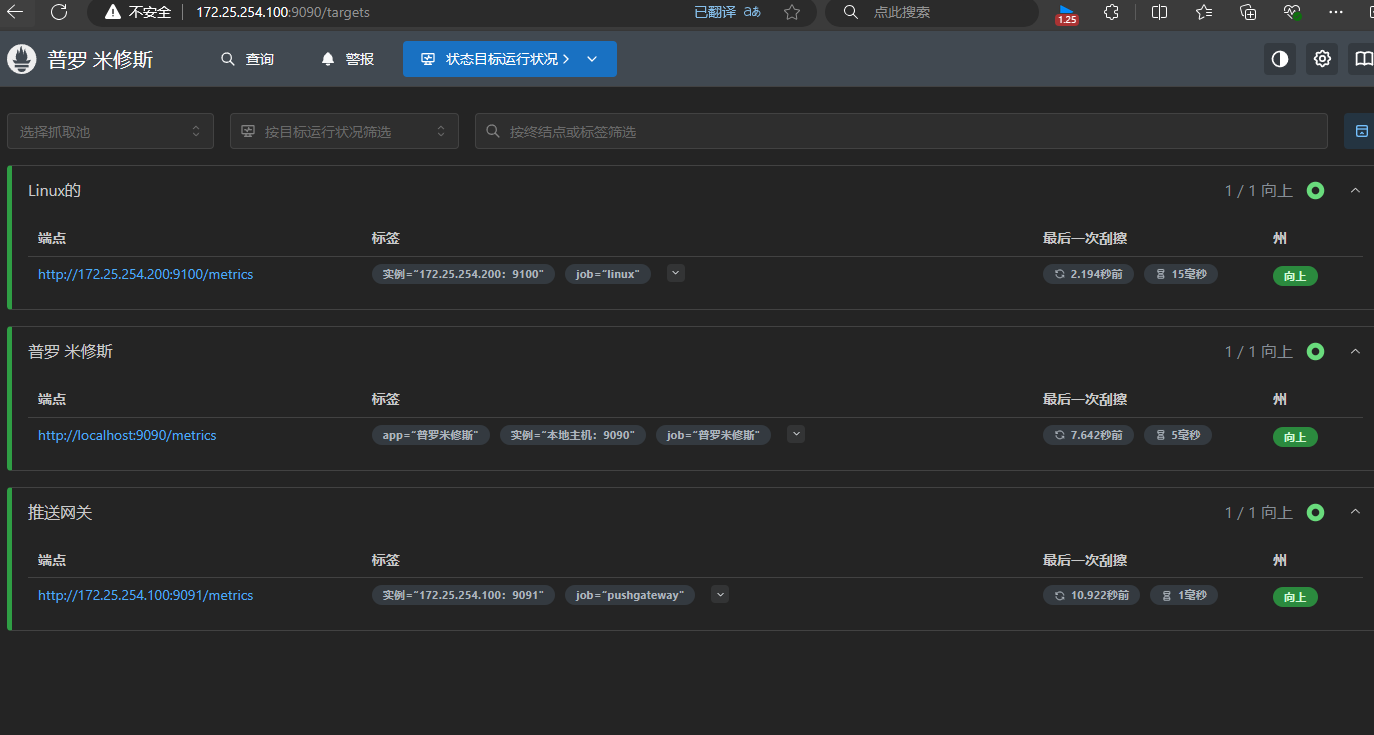Select the Linux的 pool heading
Image resolution: width=1374 pixels, height=735 pixels.
click(54, 190)
